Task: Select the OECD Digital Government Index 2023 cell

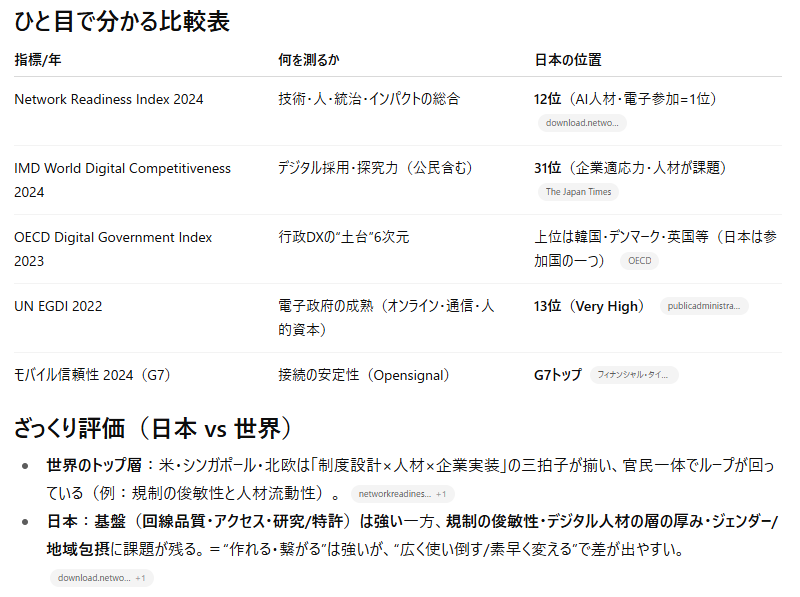Action: (113, 249)
